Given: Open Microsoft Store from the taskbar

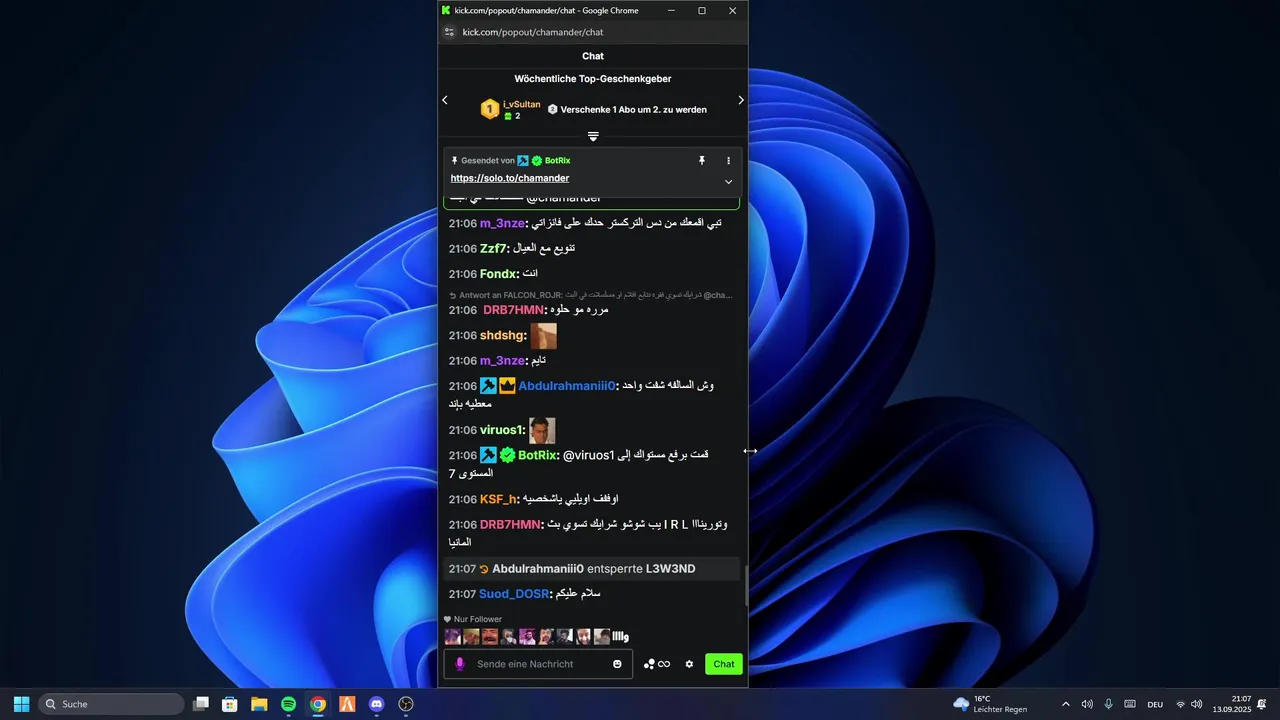Looking at the screenshot, I should [x=230, y=704].
